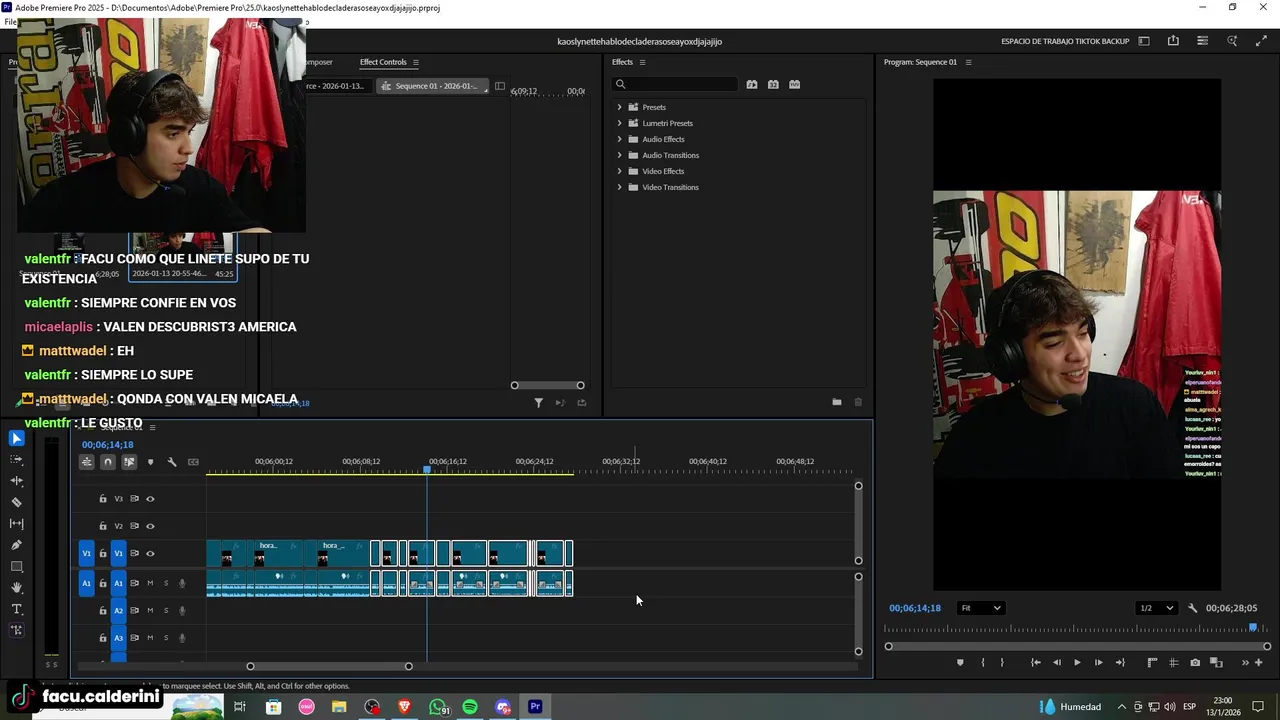1280x720 pixels.
Task: Select the Razor tool
Action: [x=16, y=502]
